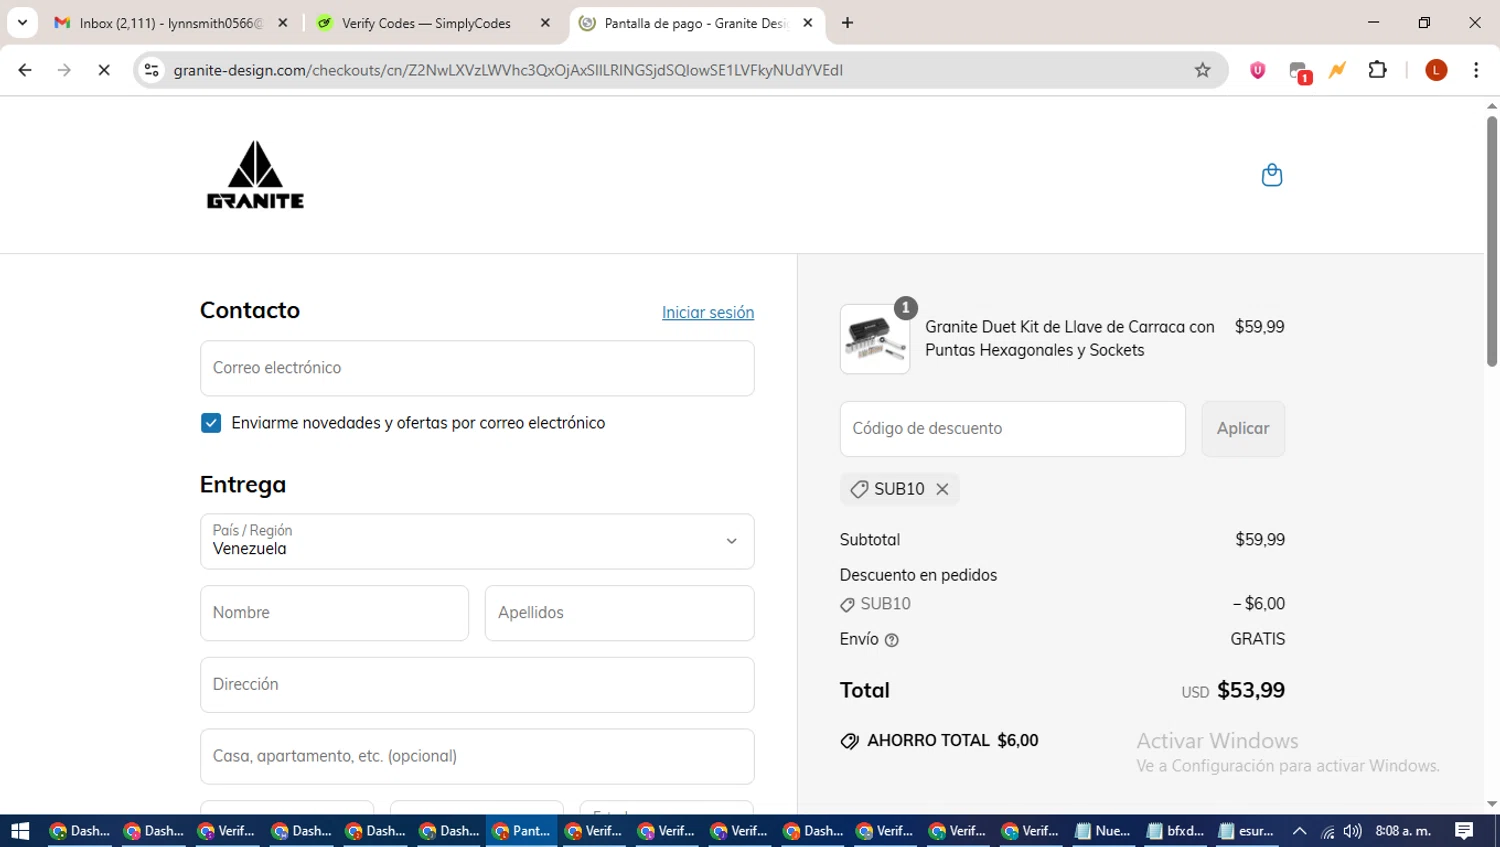Click the scrollbar down arrow
Screen dimensions: 1500x847
[1491, 804]
